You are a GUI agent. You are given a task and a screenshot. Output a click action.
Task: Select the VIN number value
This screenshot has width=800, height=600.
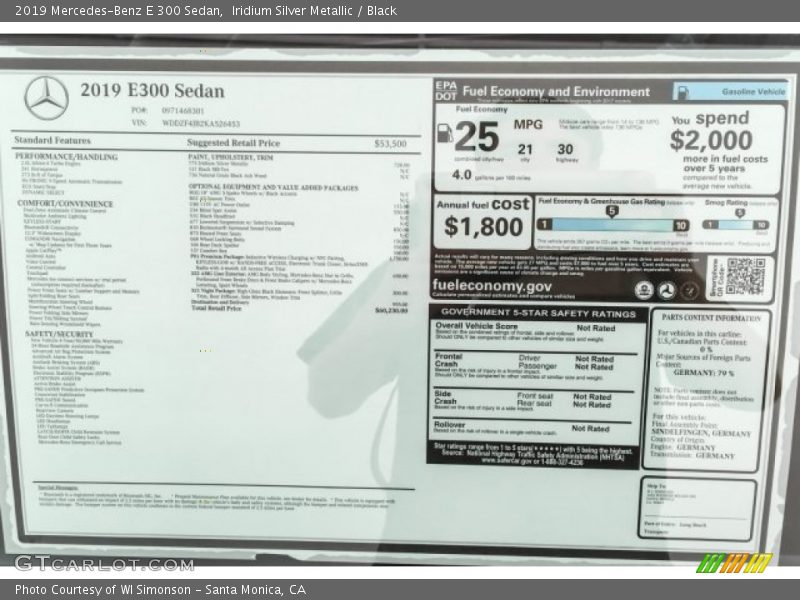click(x=201, y=123)
